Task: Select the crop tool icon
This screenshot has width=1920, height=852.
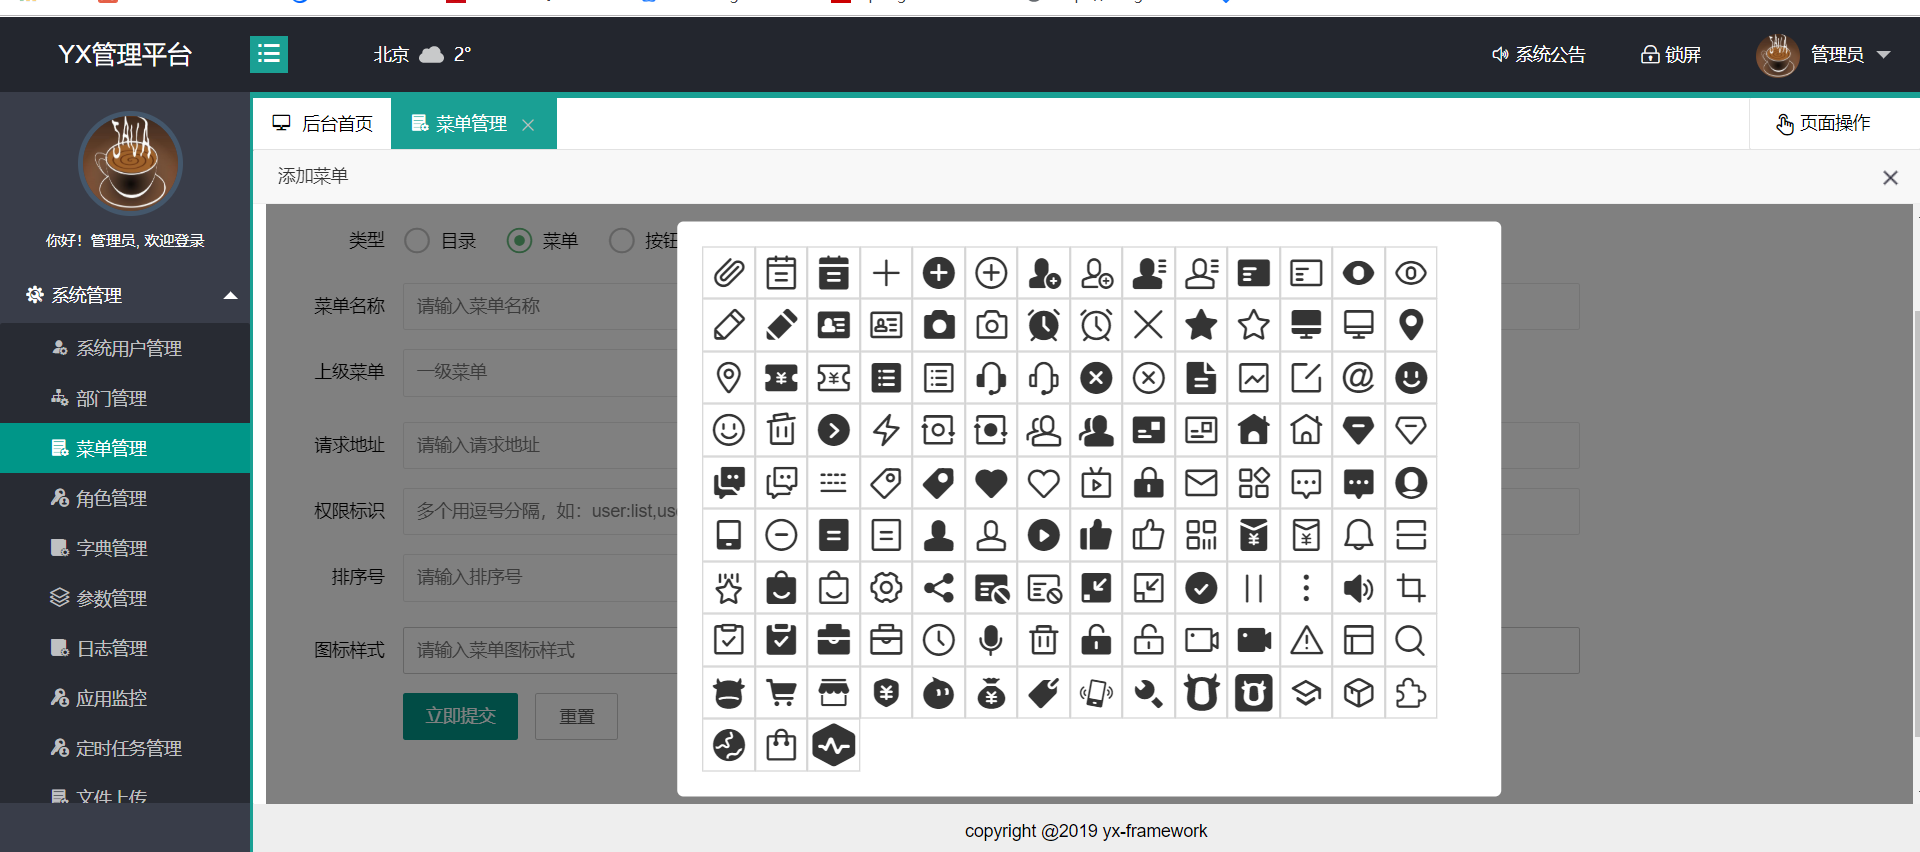Action: click(x=1411, y=588)
